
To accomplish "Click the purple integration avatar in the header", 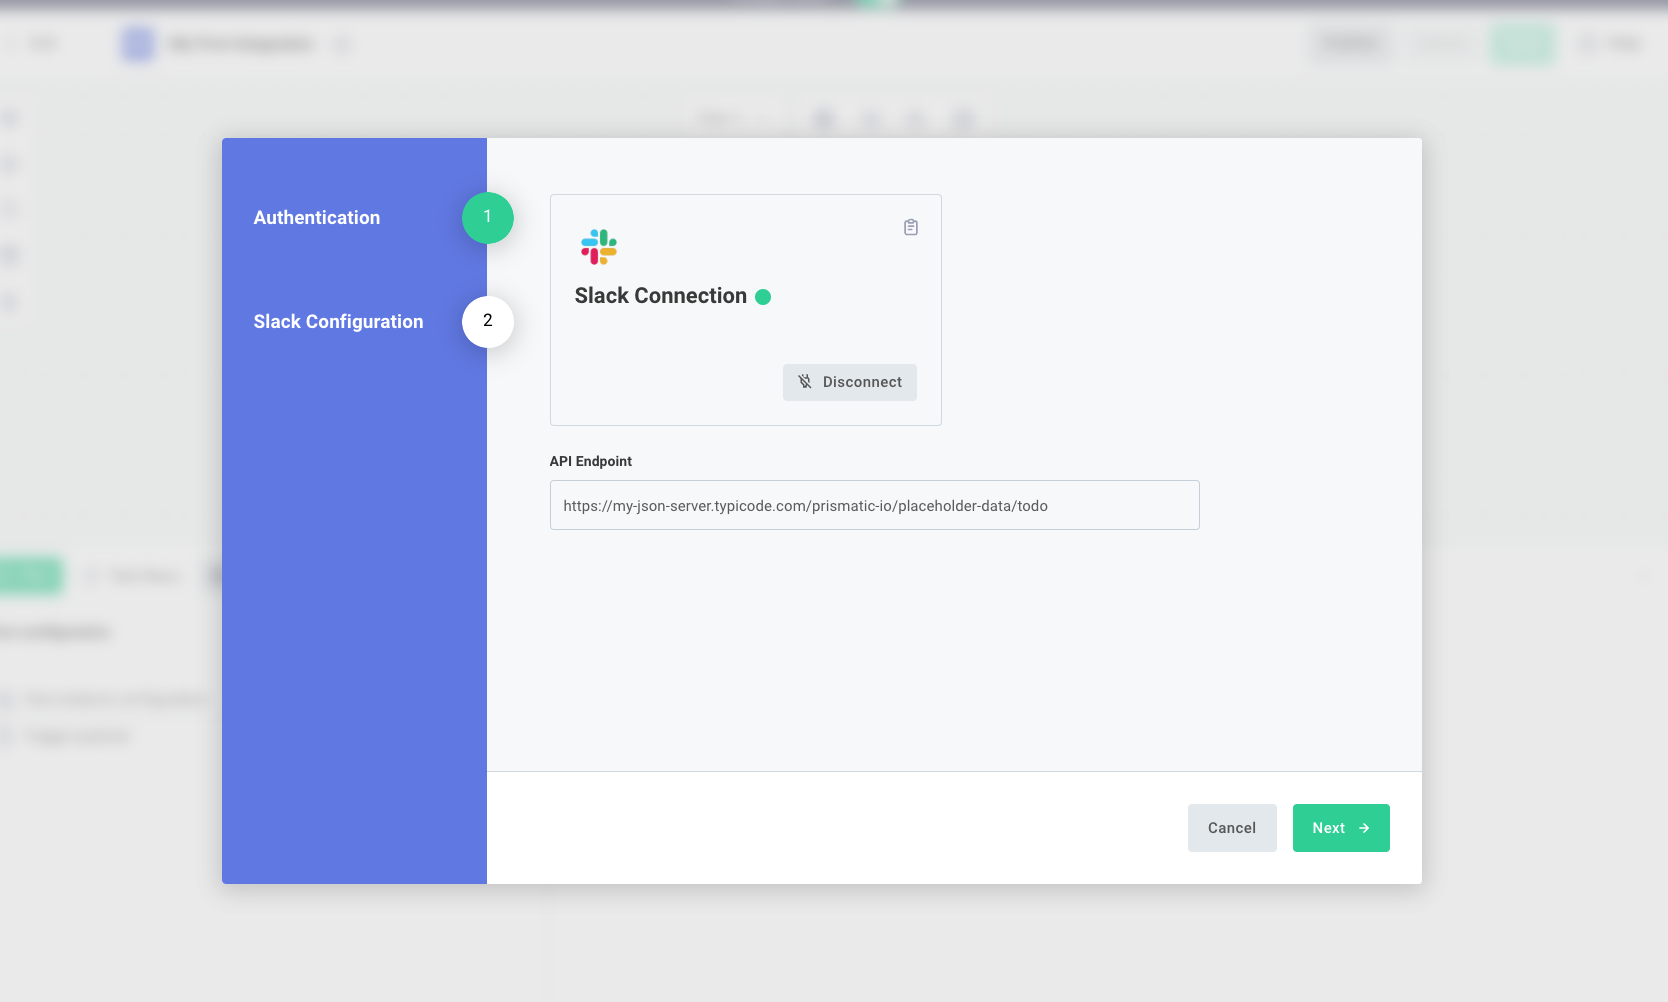I will [136, 44].
